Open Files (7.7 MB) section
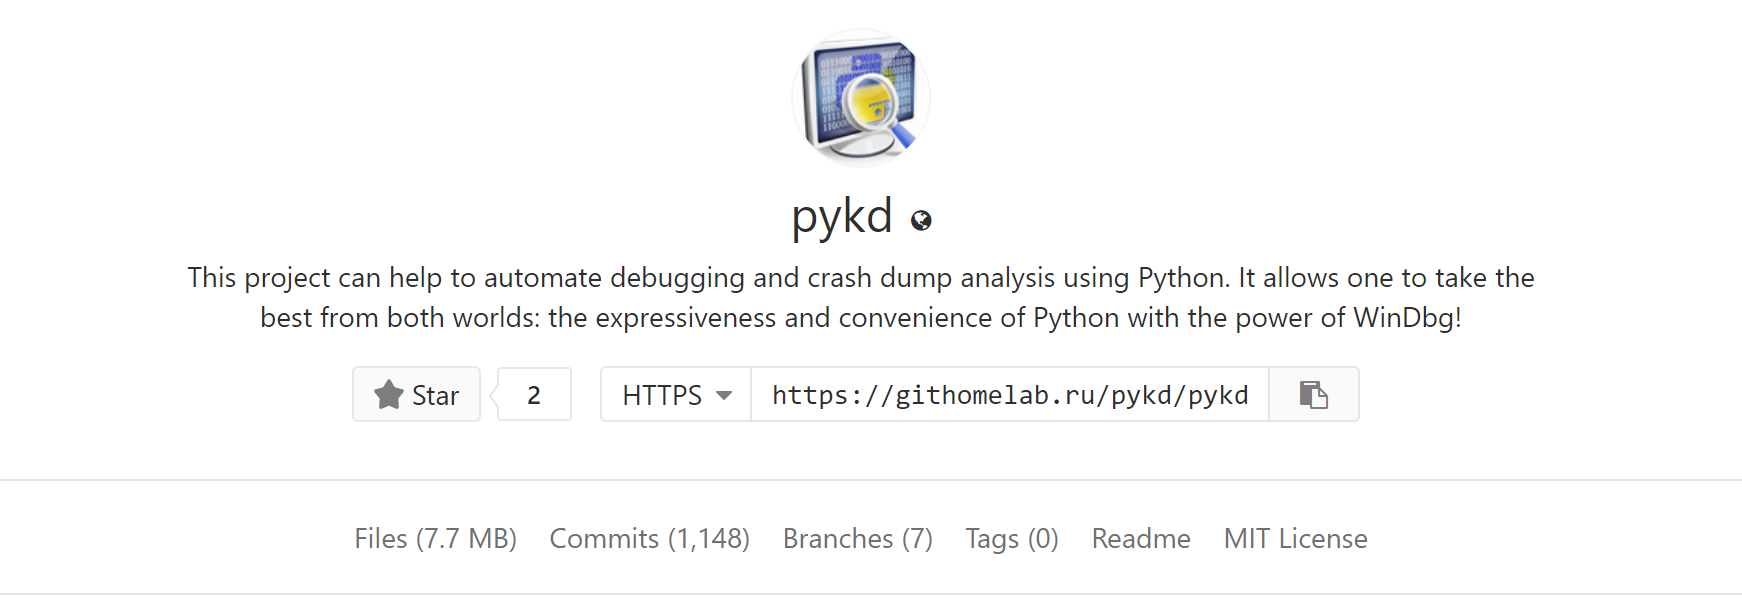The height and width of the screenshot is (610, 1742). (435, 538)
